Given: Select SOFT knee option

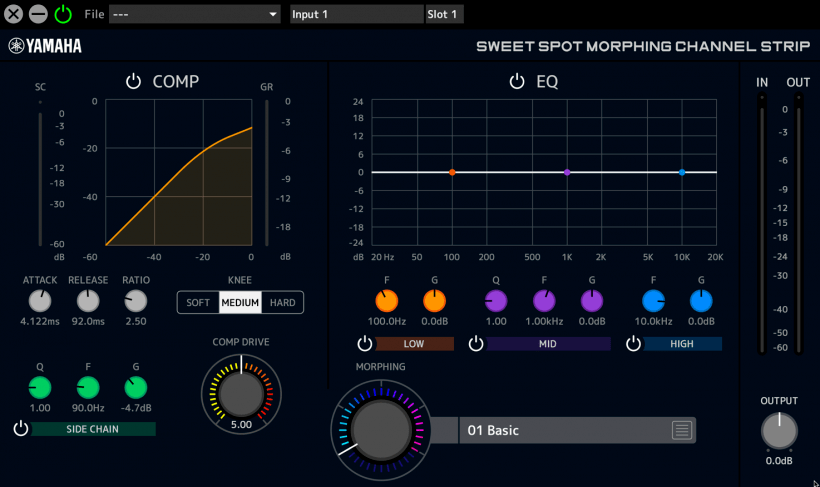Looking at the screenshot, I should [x=198, y=302].
